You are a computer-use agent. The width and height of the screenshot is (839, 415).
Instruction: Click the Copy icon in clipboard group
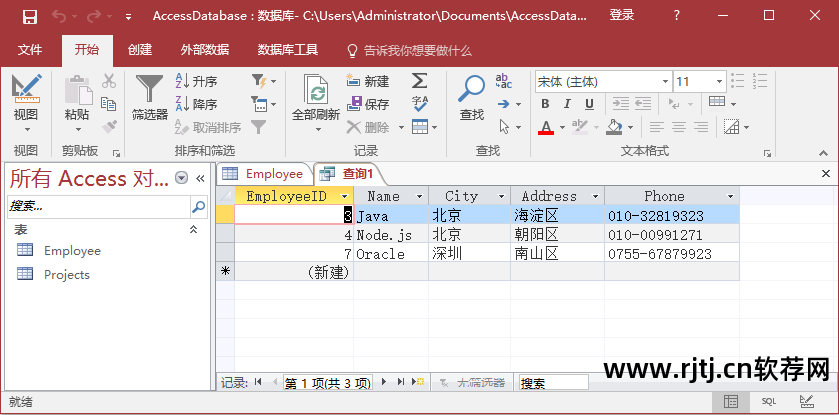pos(109,104)
